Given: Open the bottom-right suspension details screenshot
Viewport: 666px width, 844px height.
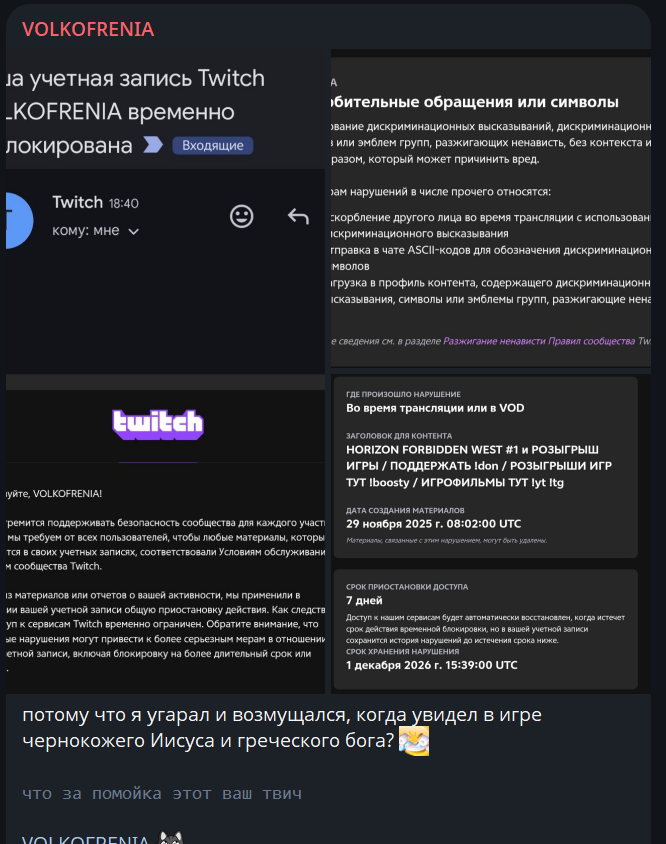Looking at the screenshot, I should click(491, 533).
